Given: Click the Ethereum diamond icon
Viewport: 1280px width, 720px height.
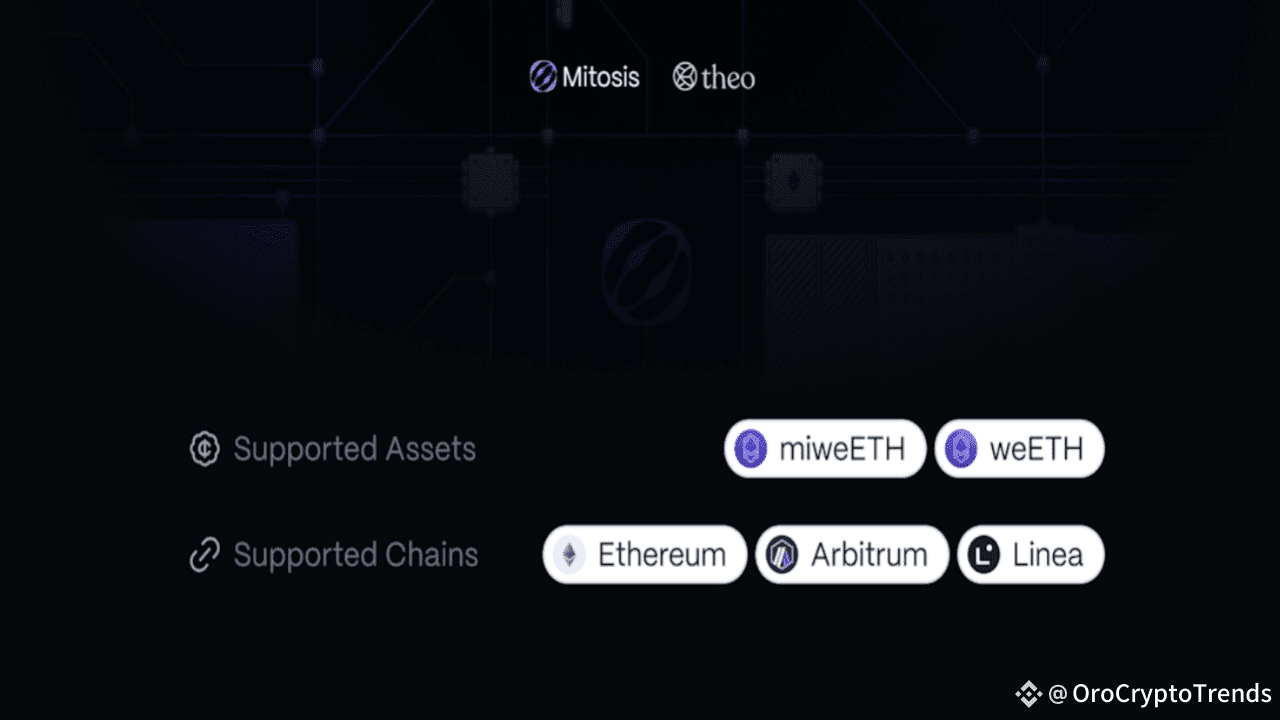Looking at the screenshot, I should coord(570,555).
